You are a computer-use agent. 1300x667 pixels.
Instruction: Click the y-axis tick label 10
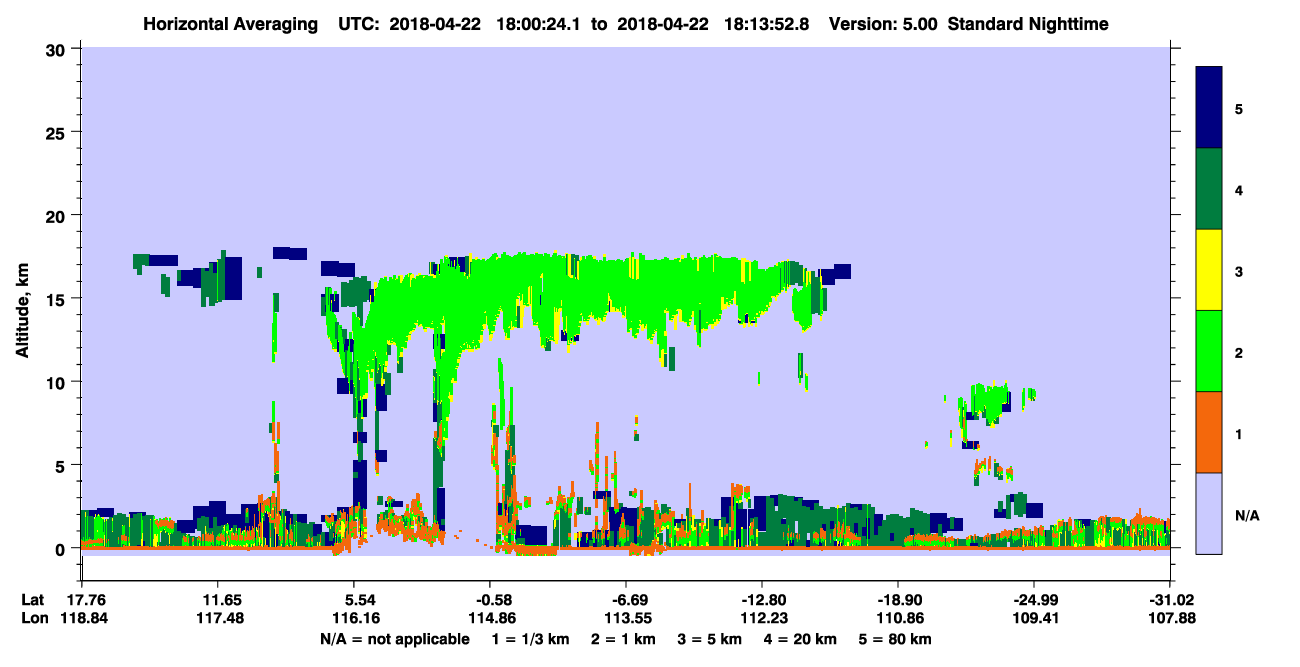(x=58, y=382)
